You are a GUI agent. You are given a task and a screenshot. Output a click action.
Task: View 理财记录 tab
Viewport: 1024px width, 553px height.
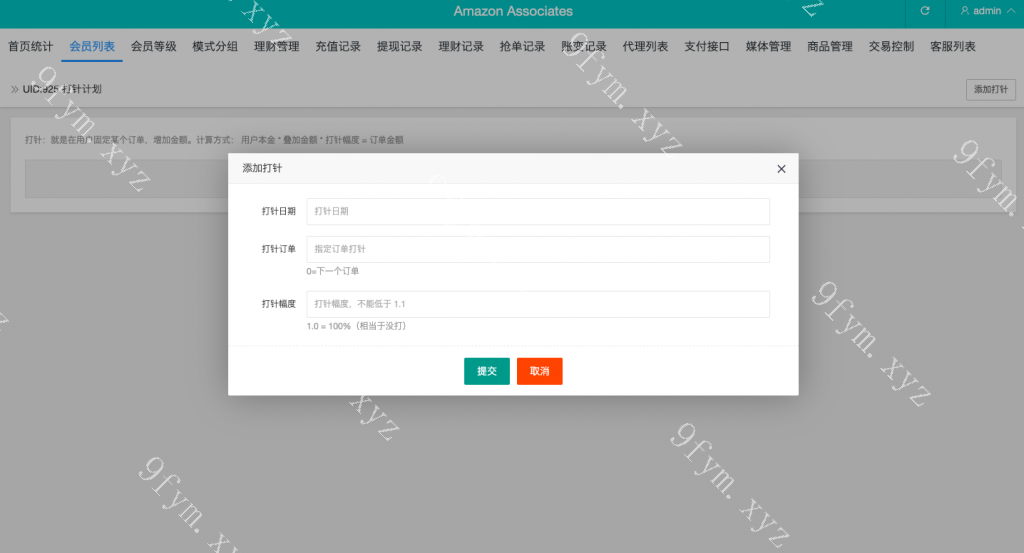[460, 46]
